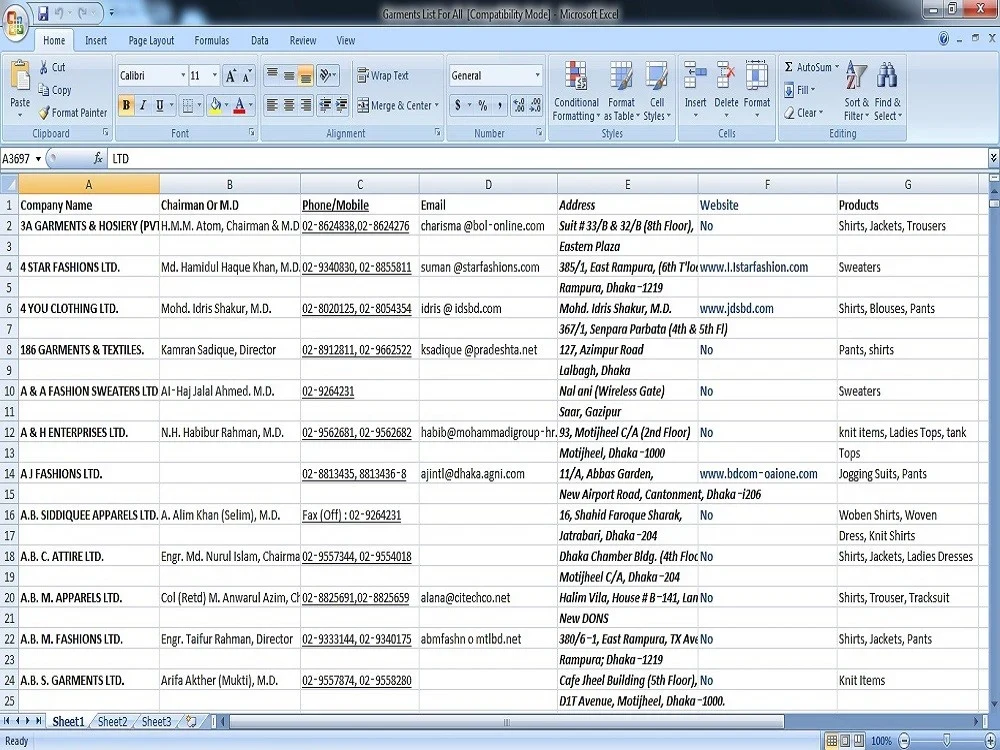This screenshot has width=1000, height=750.
Task: Open the Font Color dropdown arrow
Action: pyautogui.click(x=251, y=105)
